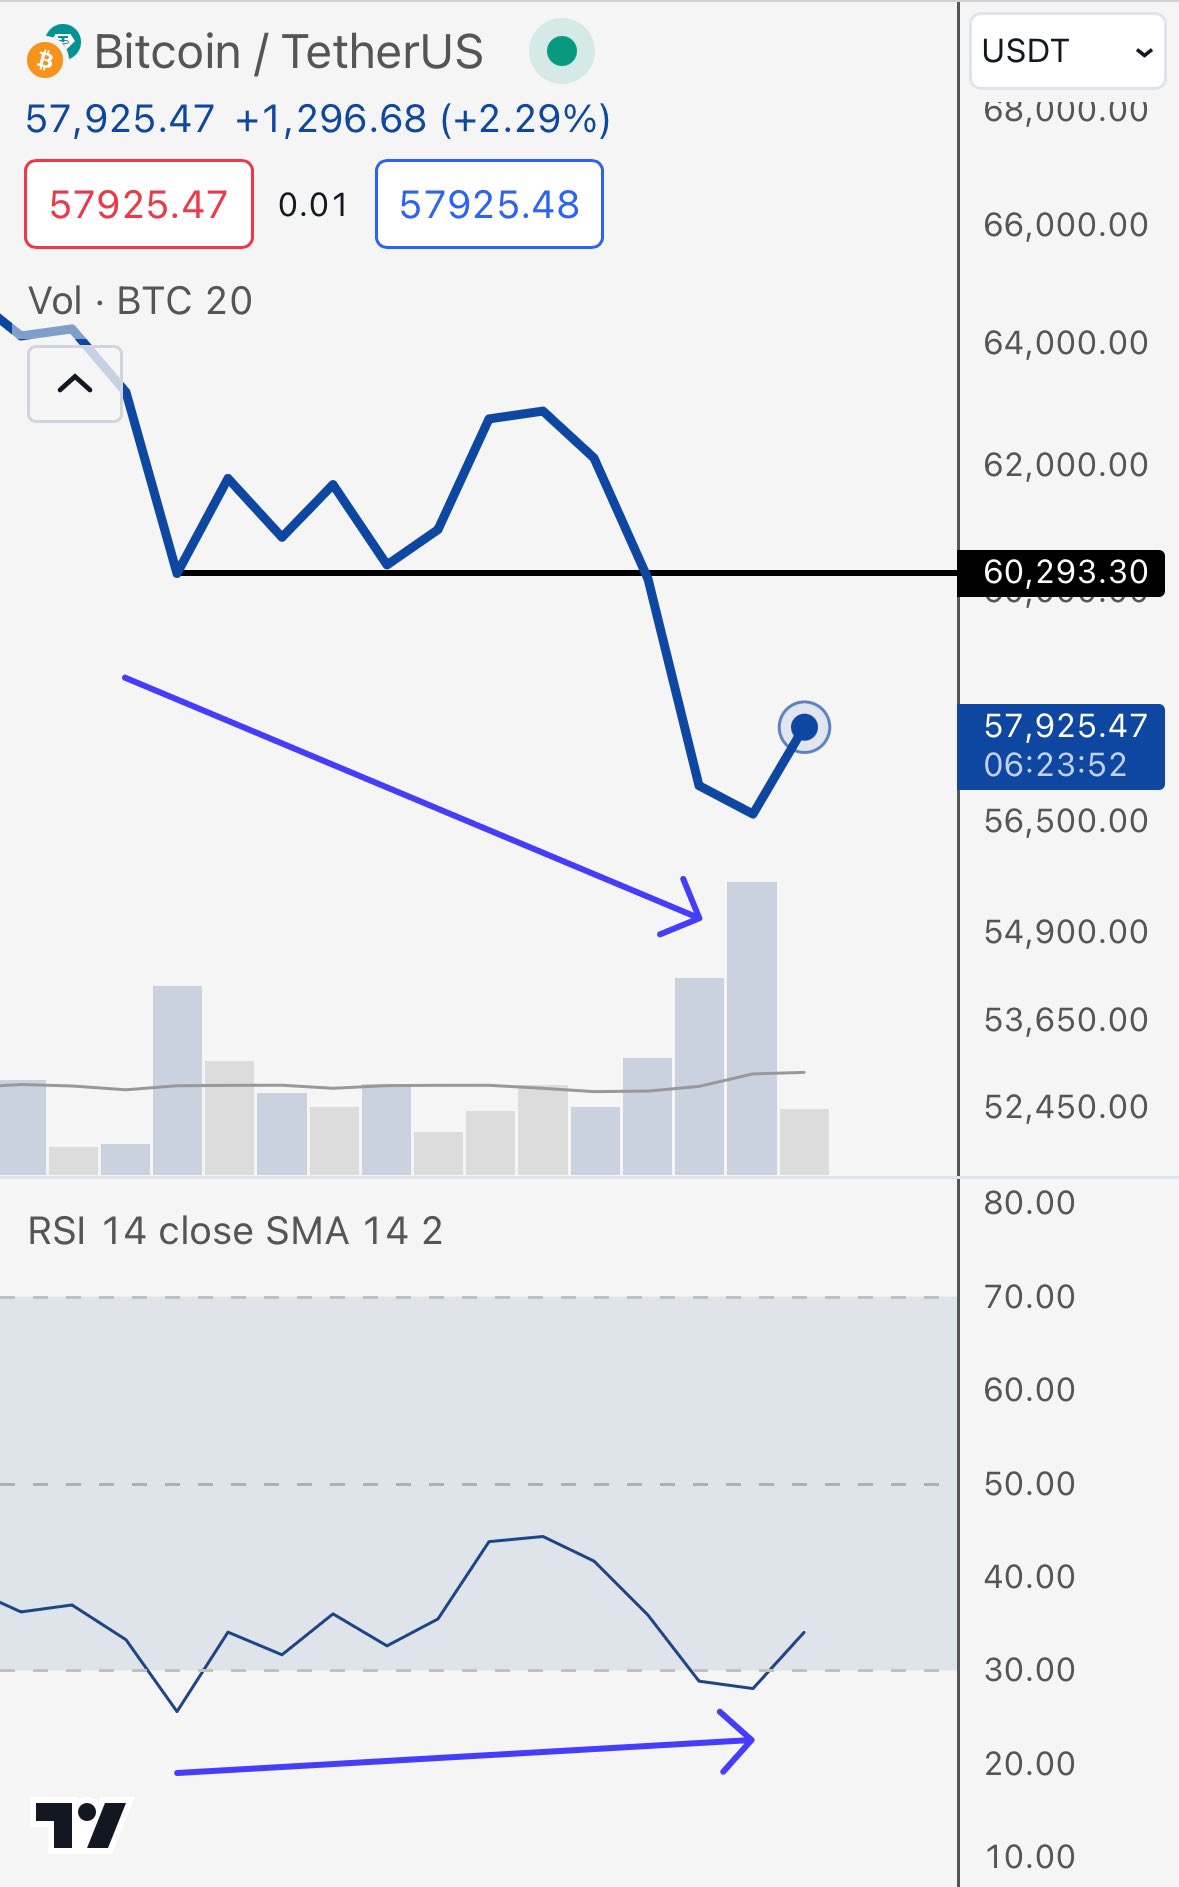
Task: Click the tallest volume bar
Action: click(752, 1027)
